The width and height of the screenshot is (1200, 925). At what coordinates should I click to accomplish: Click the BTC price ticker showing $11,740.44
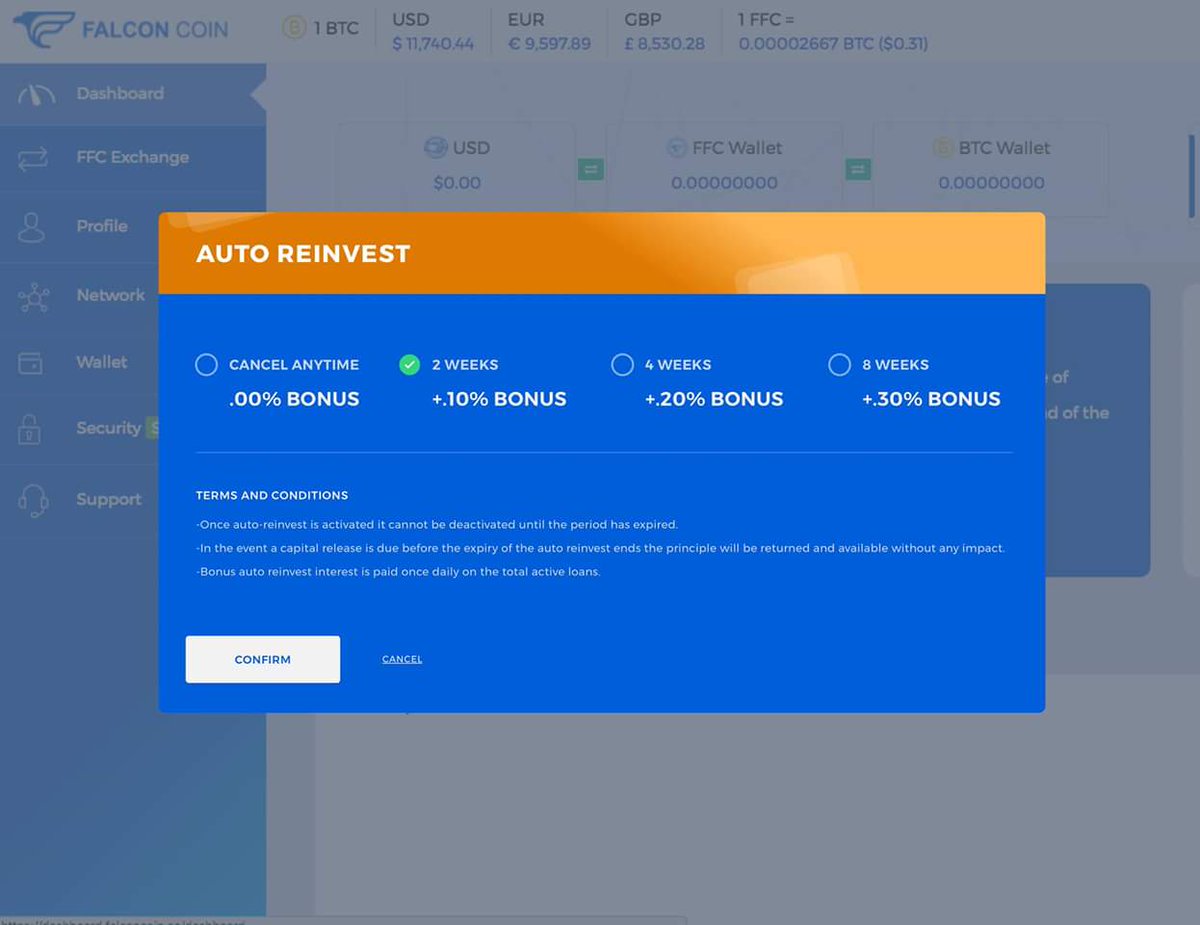432,32
